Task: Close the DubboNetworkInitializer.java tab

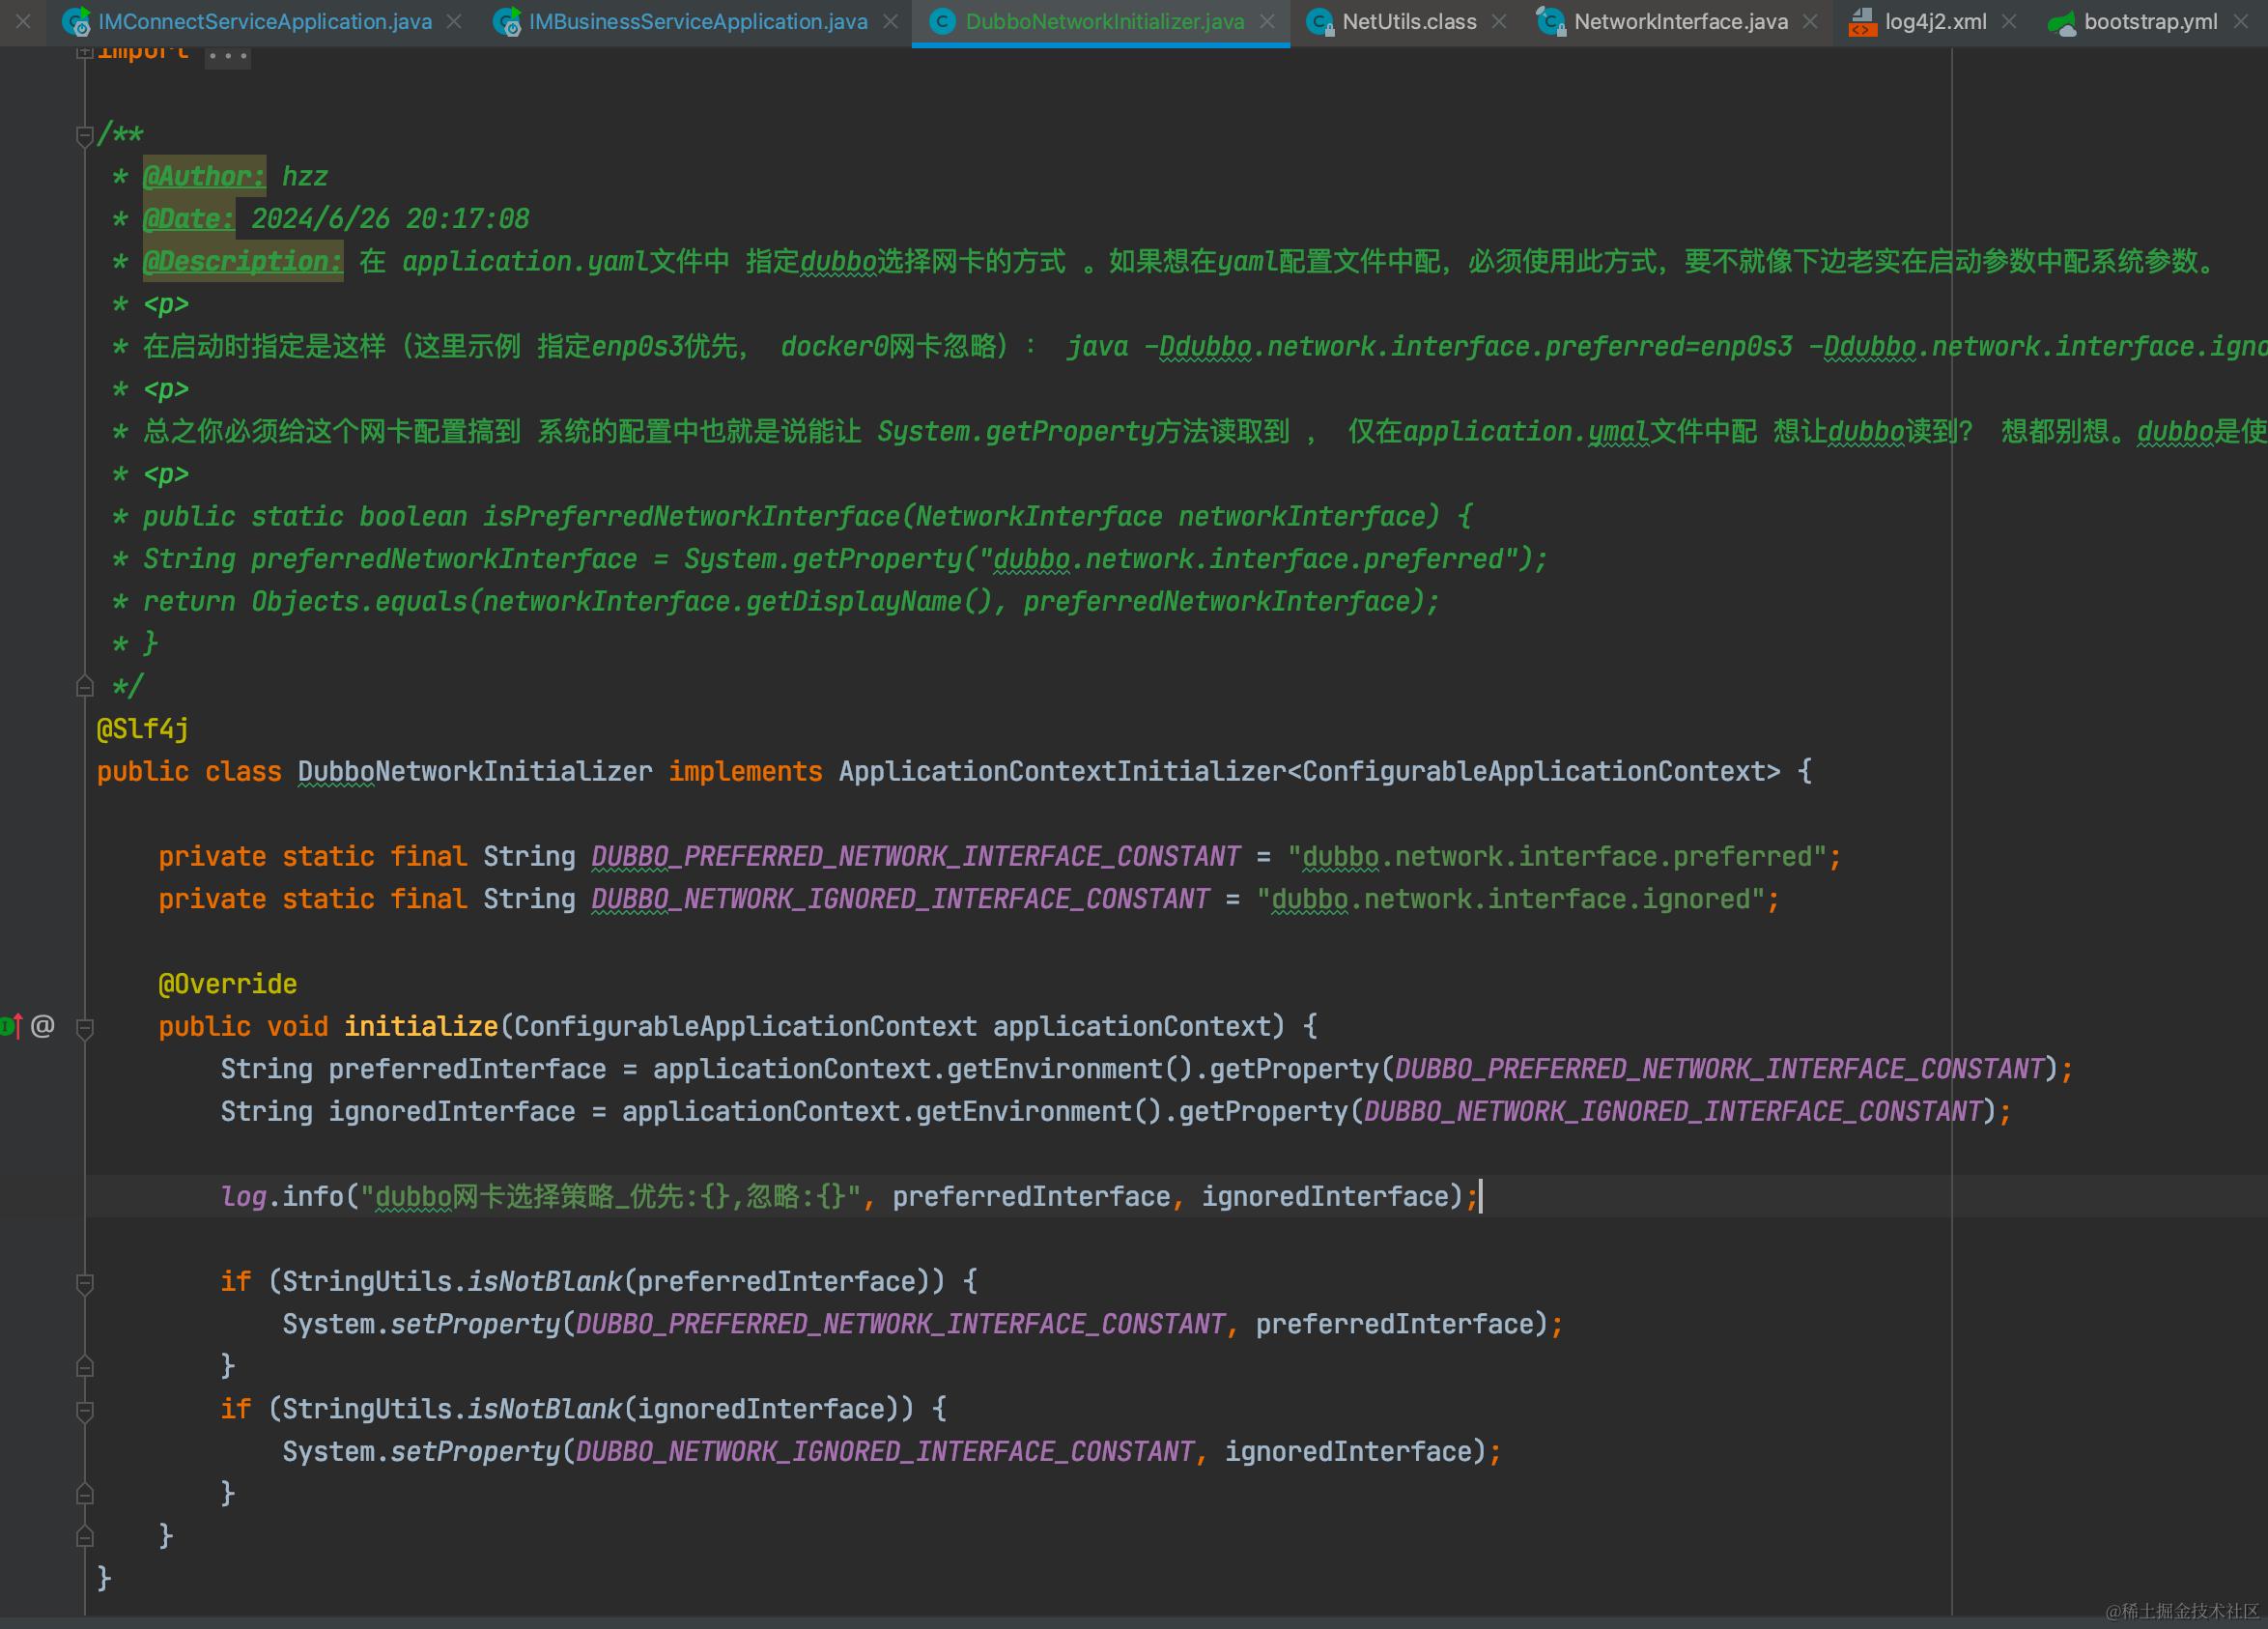Action: [x=1267, y=22]
